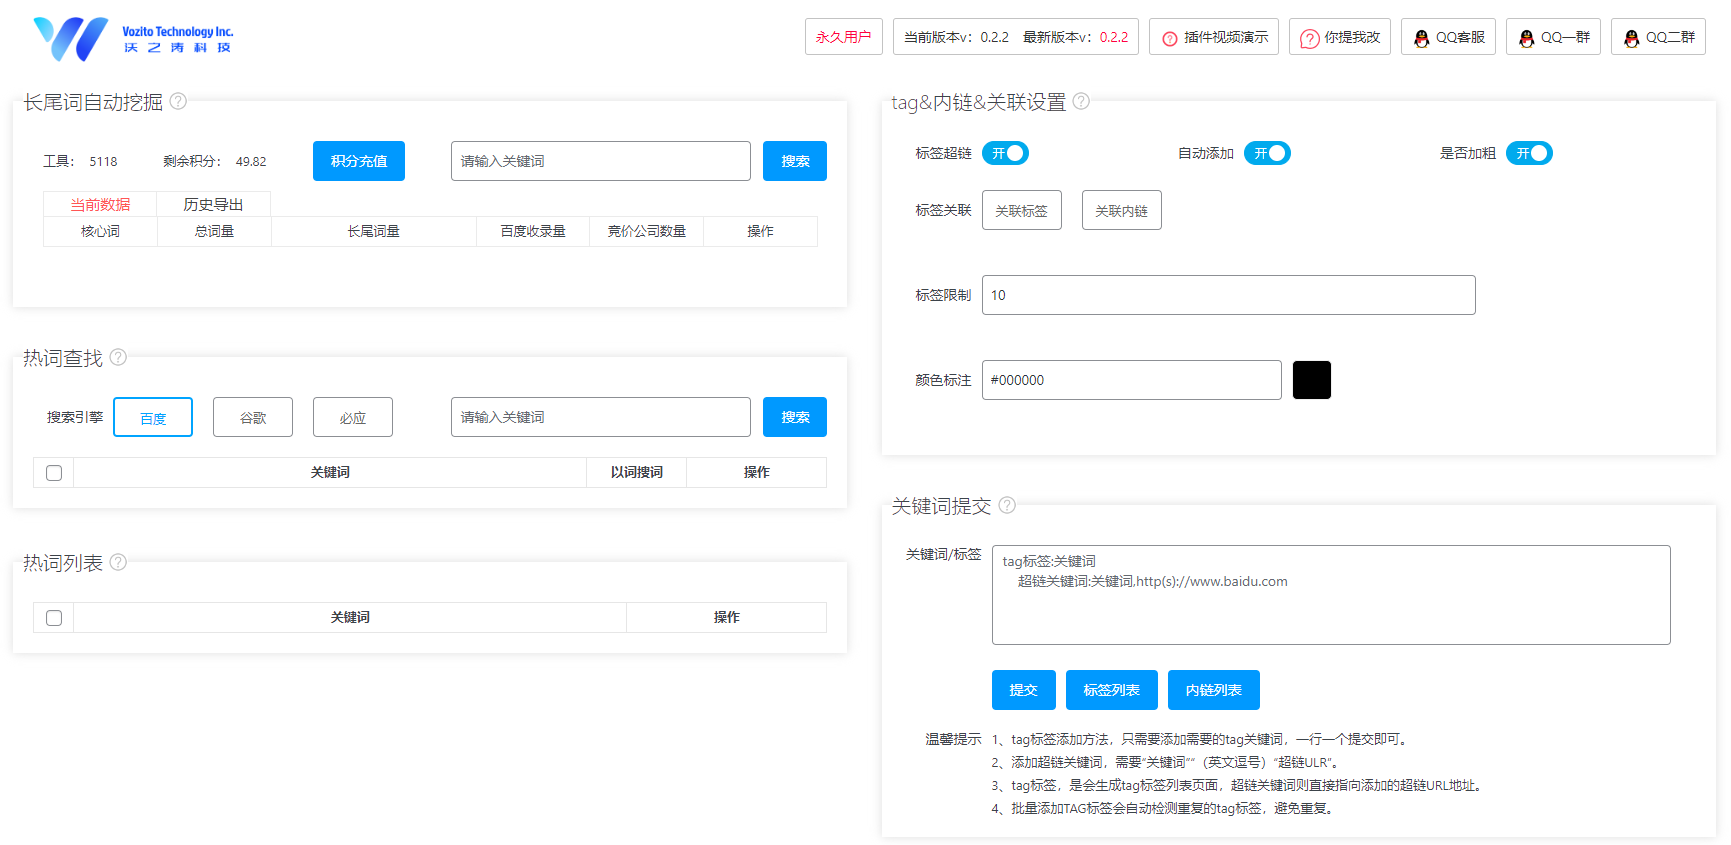Screen dimensions: 1731x845
Task: Click help icon beside 热词查找
Action: click(118, 357)
